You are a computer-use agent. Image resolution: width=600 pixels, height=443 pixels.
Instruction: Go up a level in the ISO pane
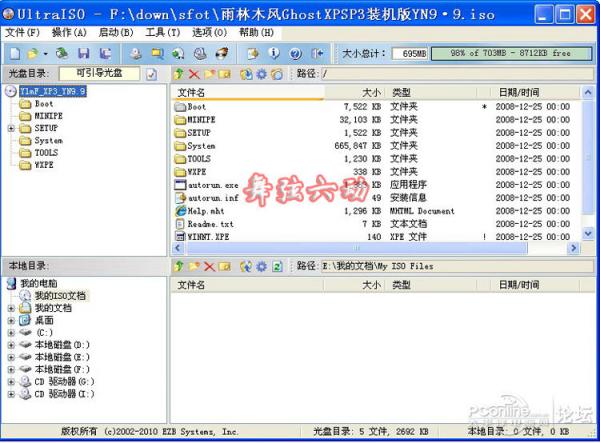pos(178,74)
